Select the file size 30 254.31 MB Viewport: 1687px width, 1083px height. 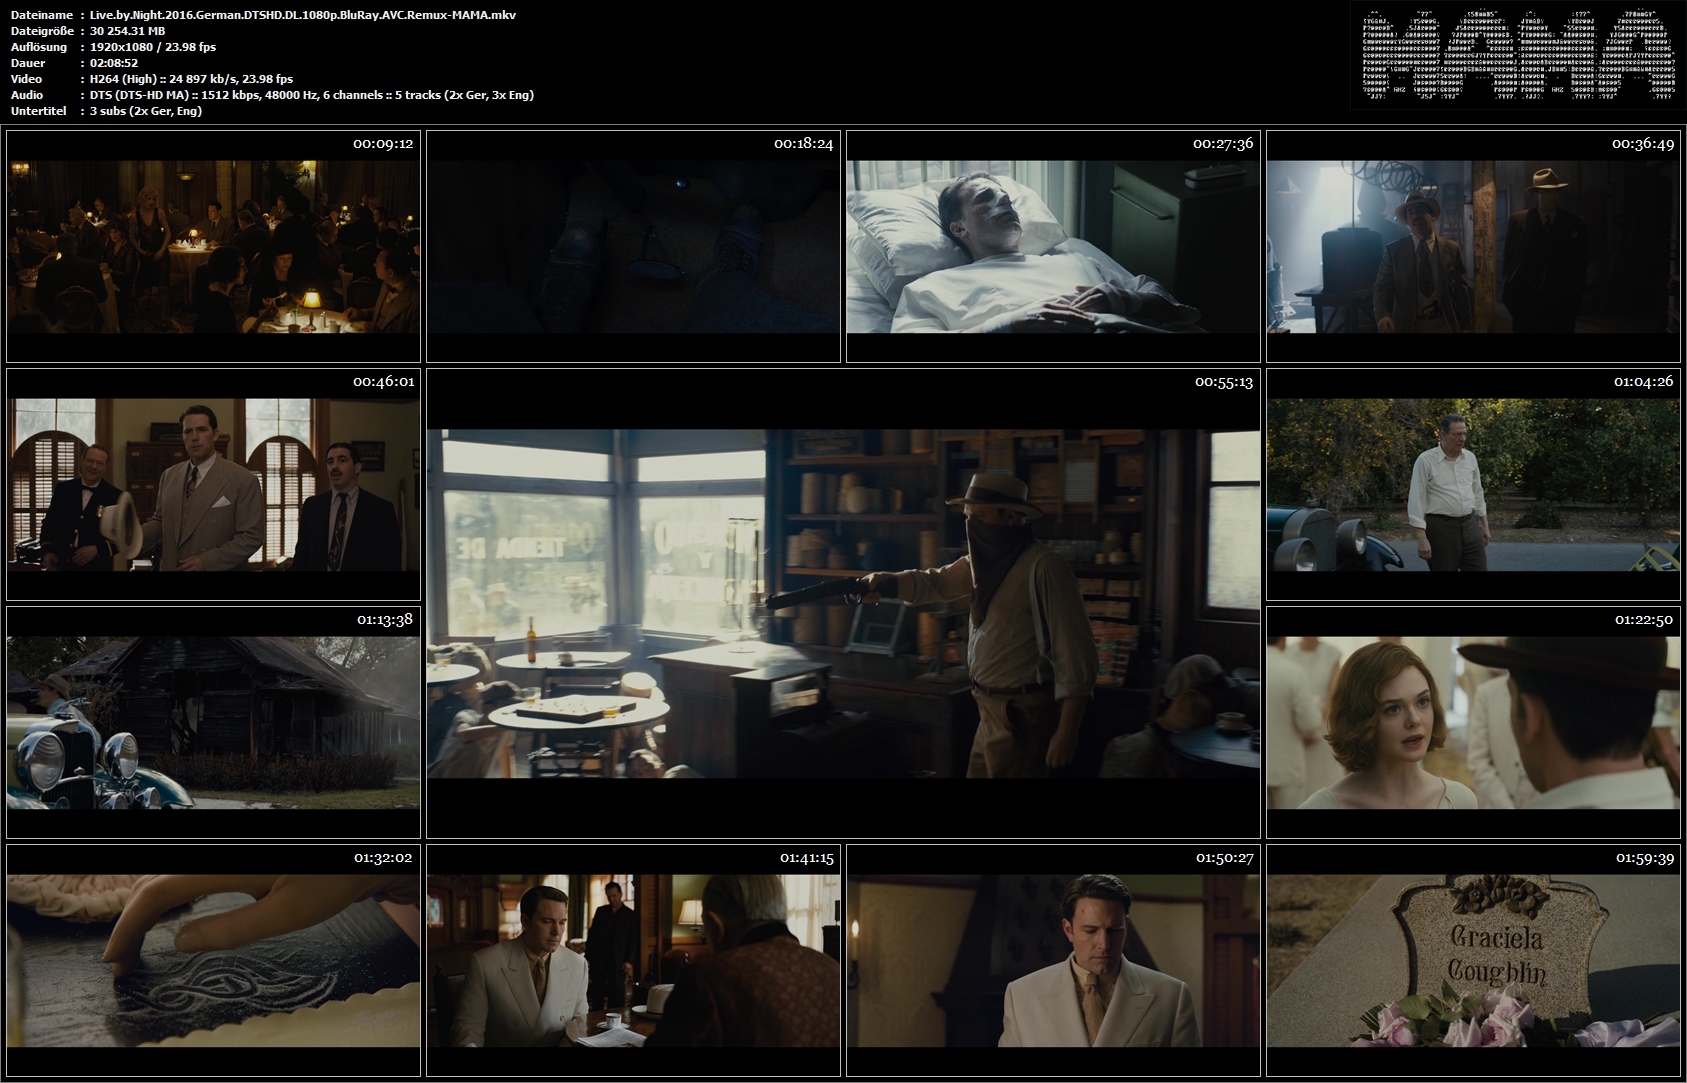[128, 31]
